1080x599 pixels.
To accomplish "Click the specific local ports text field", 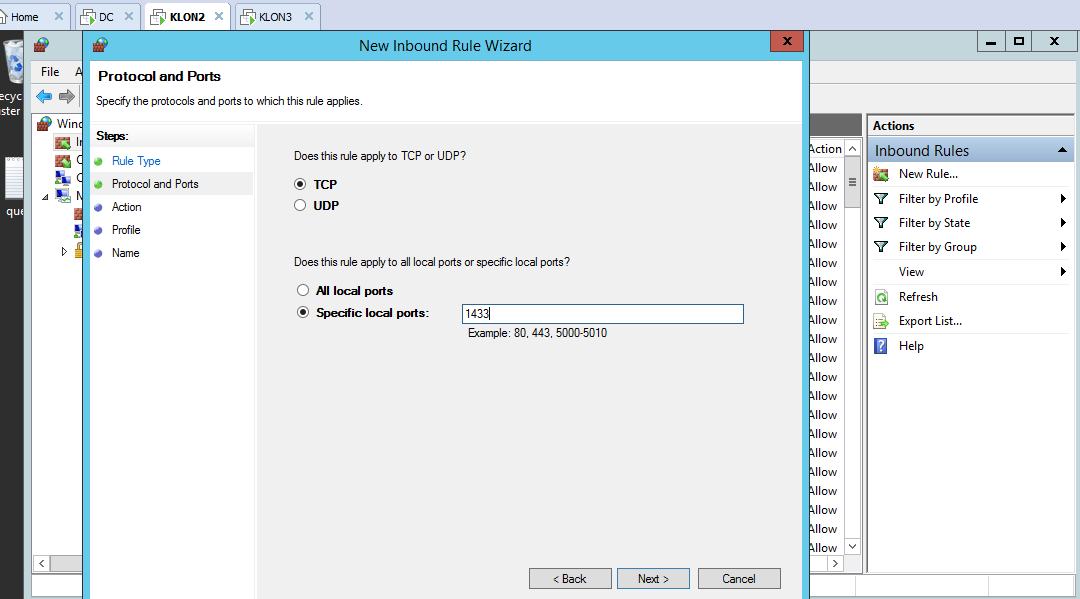I will click(602, 314).
